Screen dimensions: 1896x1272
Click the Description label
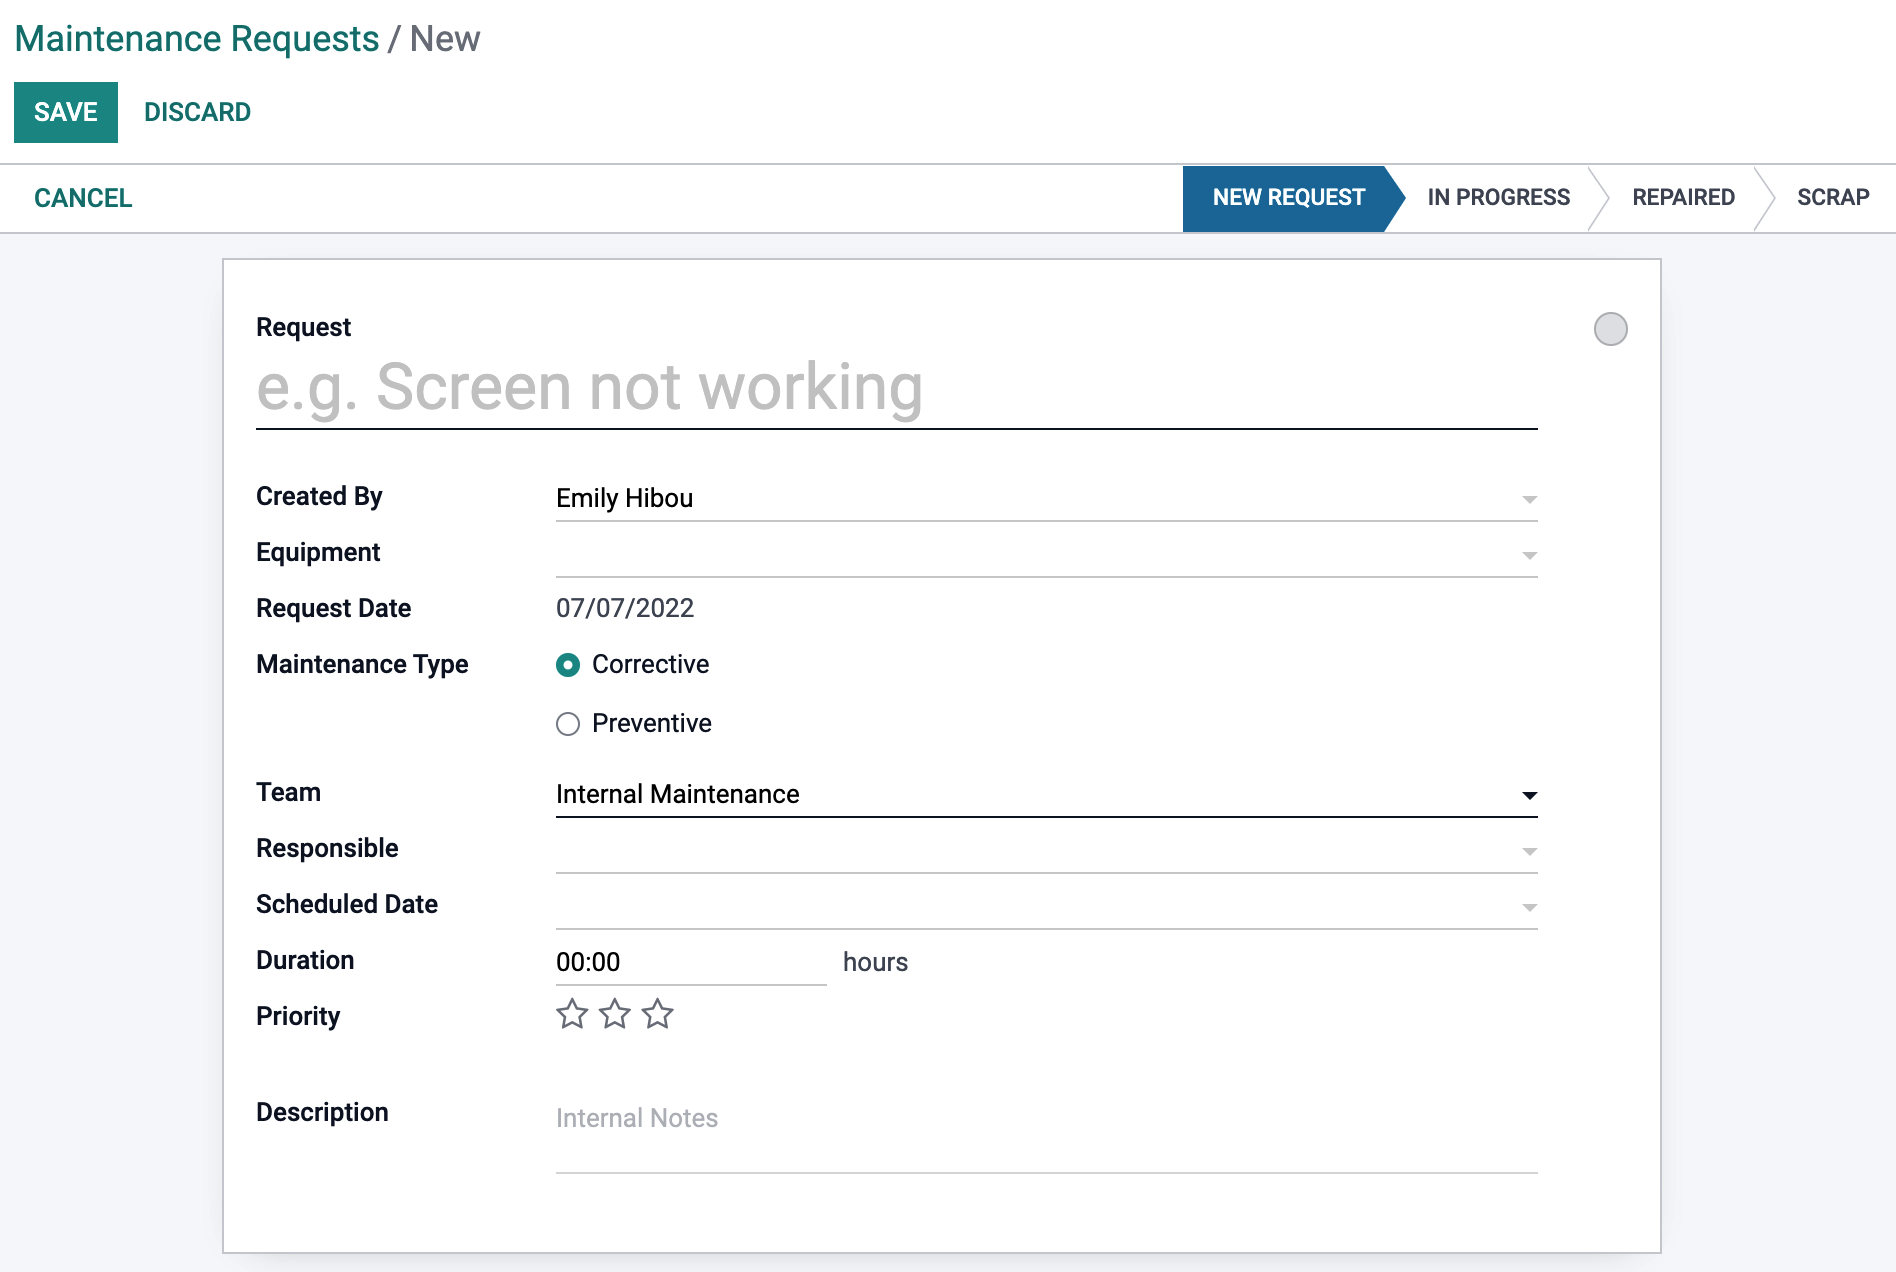click(322, 1112)
